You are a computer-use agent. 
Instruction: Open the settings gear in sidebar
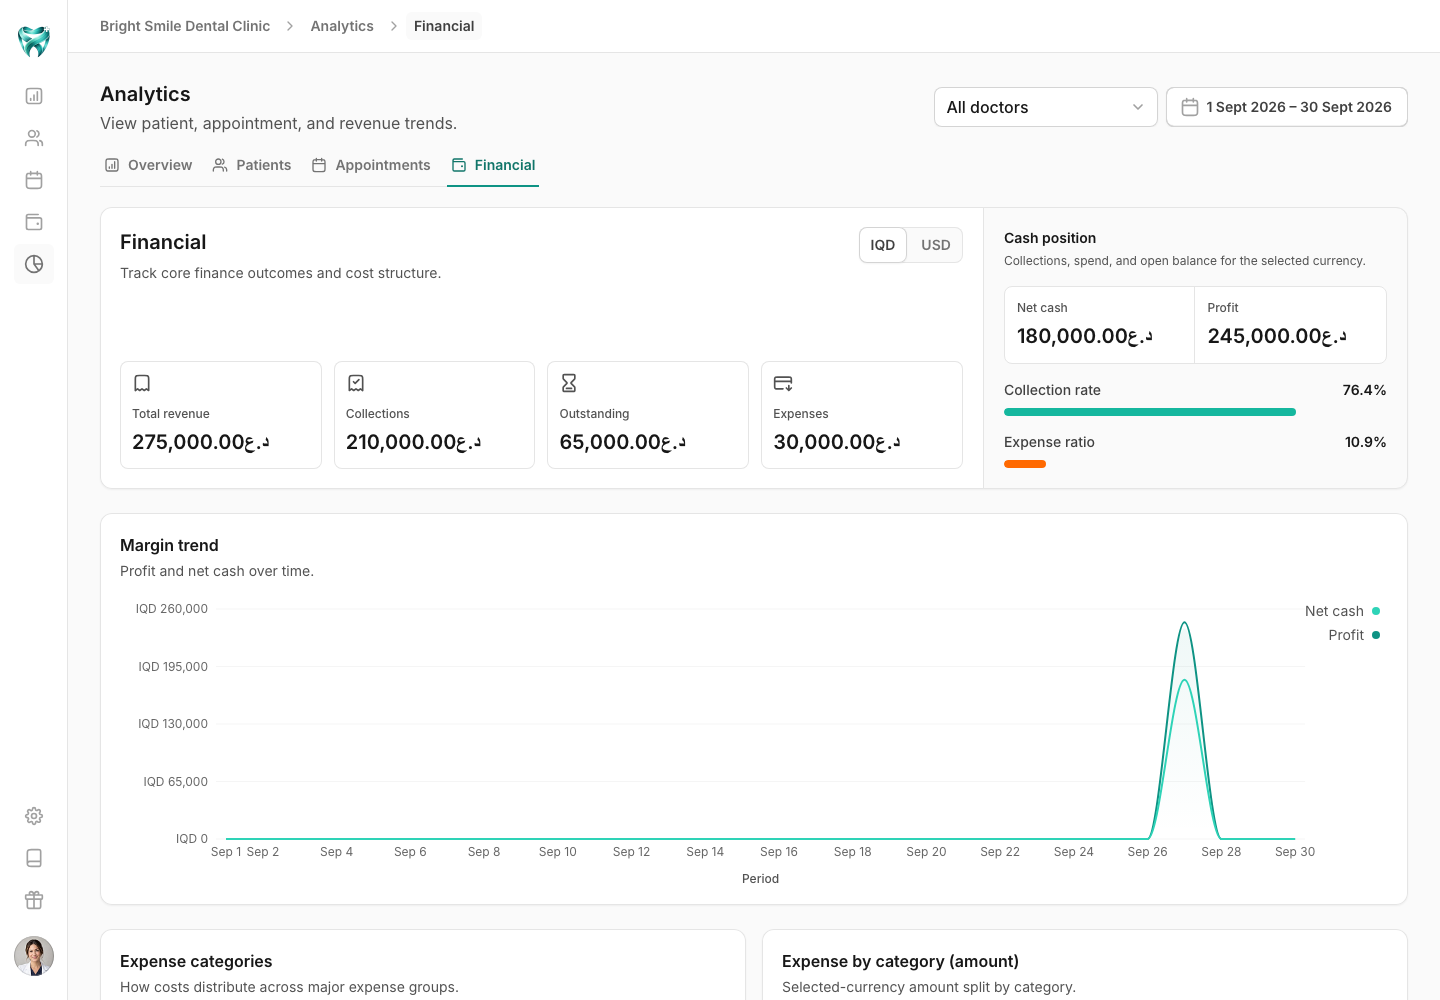click(x=34, y=816)
